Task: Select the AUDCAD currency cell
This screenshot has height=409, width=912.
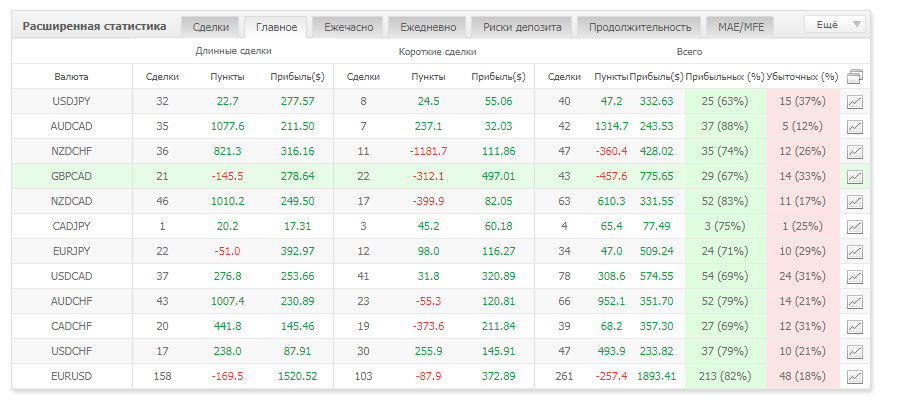Action: coord(72,126)
